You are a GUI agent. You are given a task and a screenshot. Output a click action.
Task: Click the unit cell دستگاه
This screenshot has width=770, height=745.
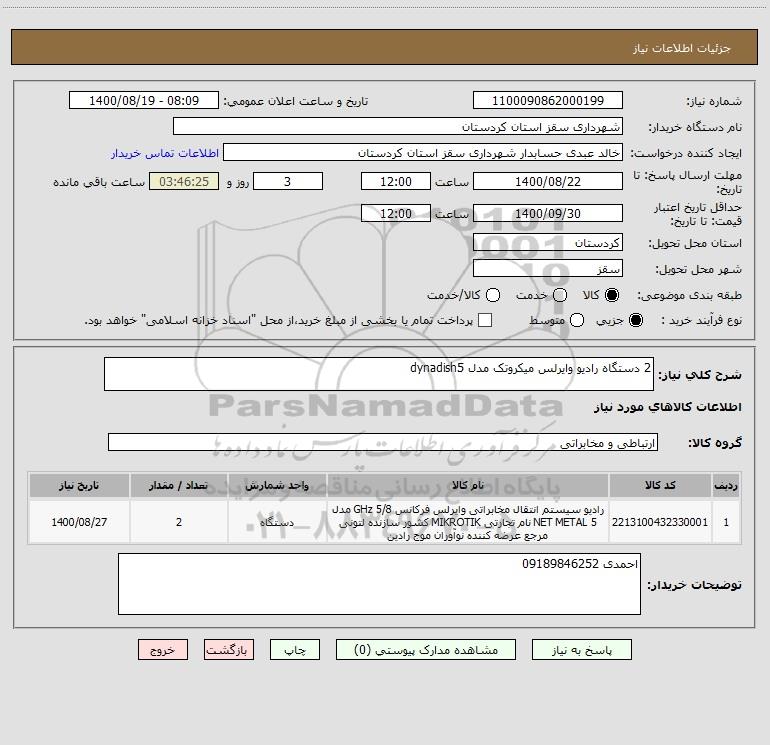coord(277,522)
